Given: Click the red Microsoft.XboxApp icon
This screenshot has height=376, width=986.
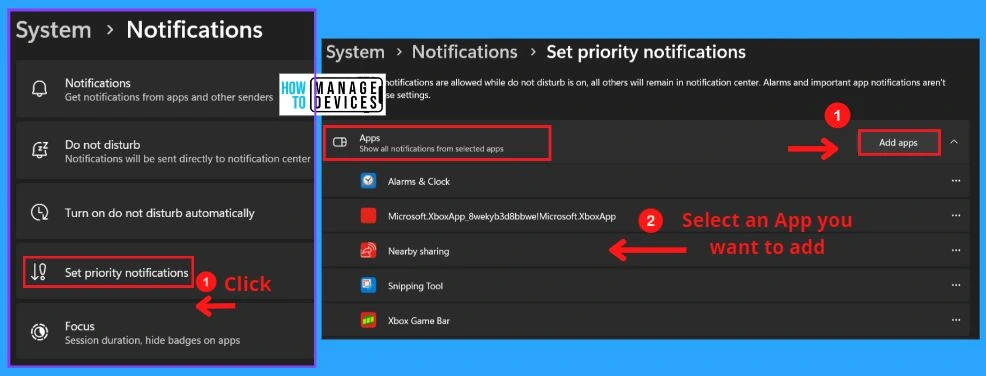Looking at the screenshot, I should [x=368, y=216].
